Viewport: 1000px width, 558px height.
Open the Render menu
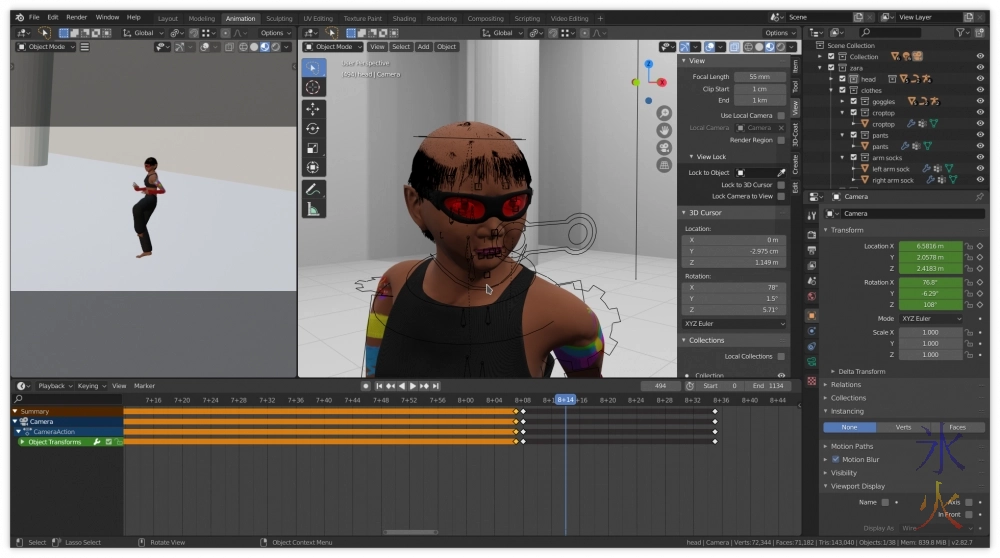click(x=76, y=17)
